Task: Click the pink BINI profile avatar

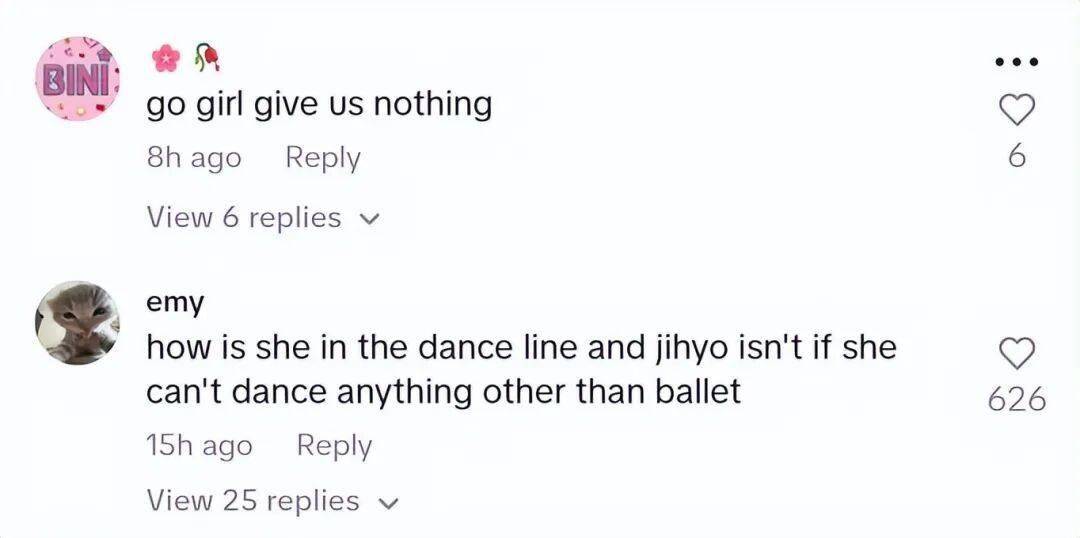Action: point(78,78)
